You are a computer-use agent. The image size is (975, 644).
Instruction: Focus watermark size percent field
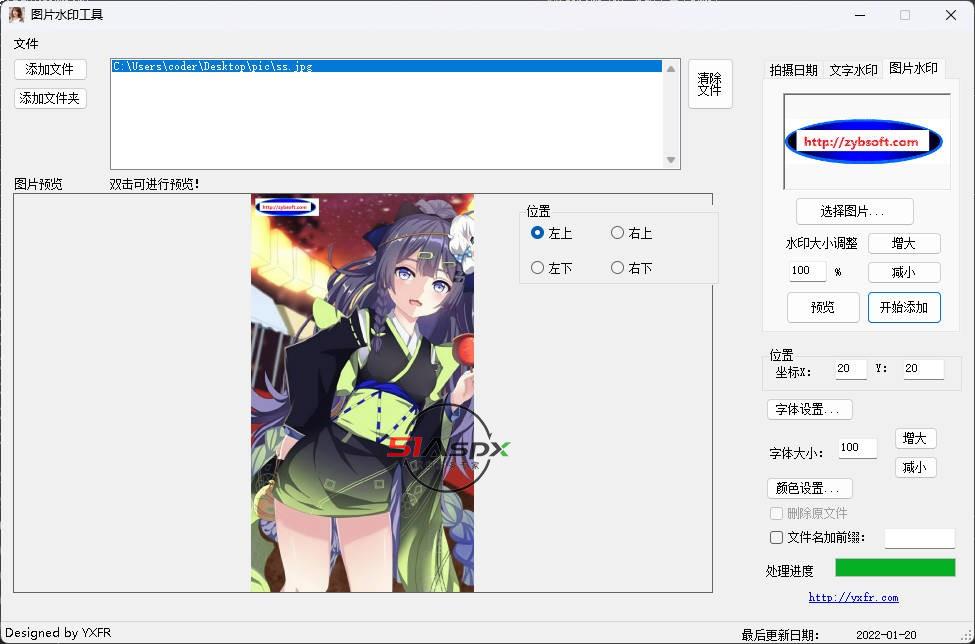807,271
